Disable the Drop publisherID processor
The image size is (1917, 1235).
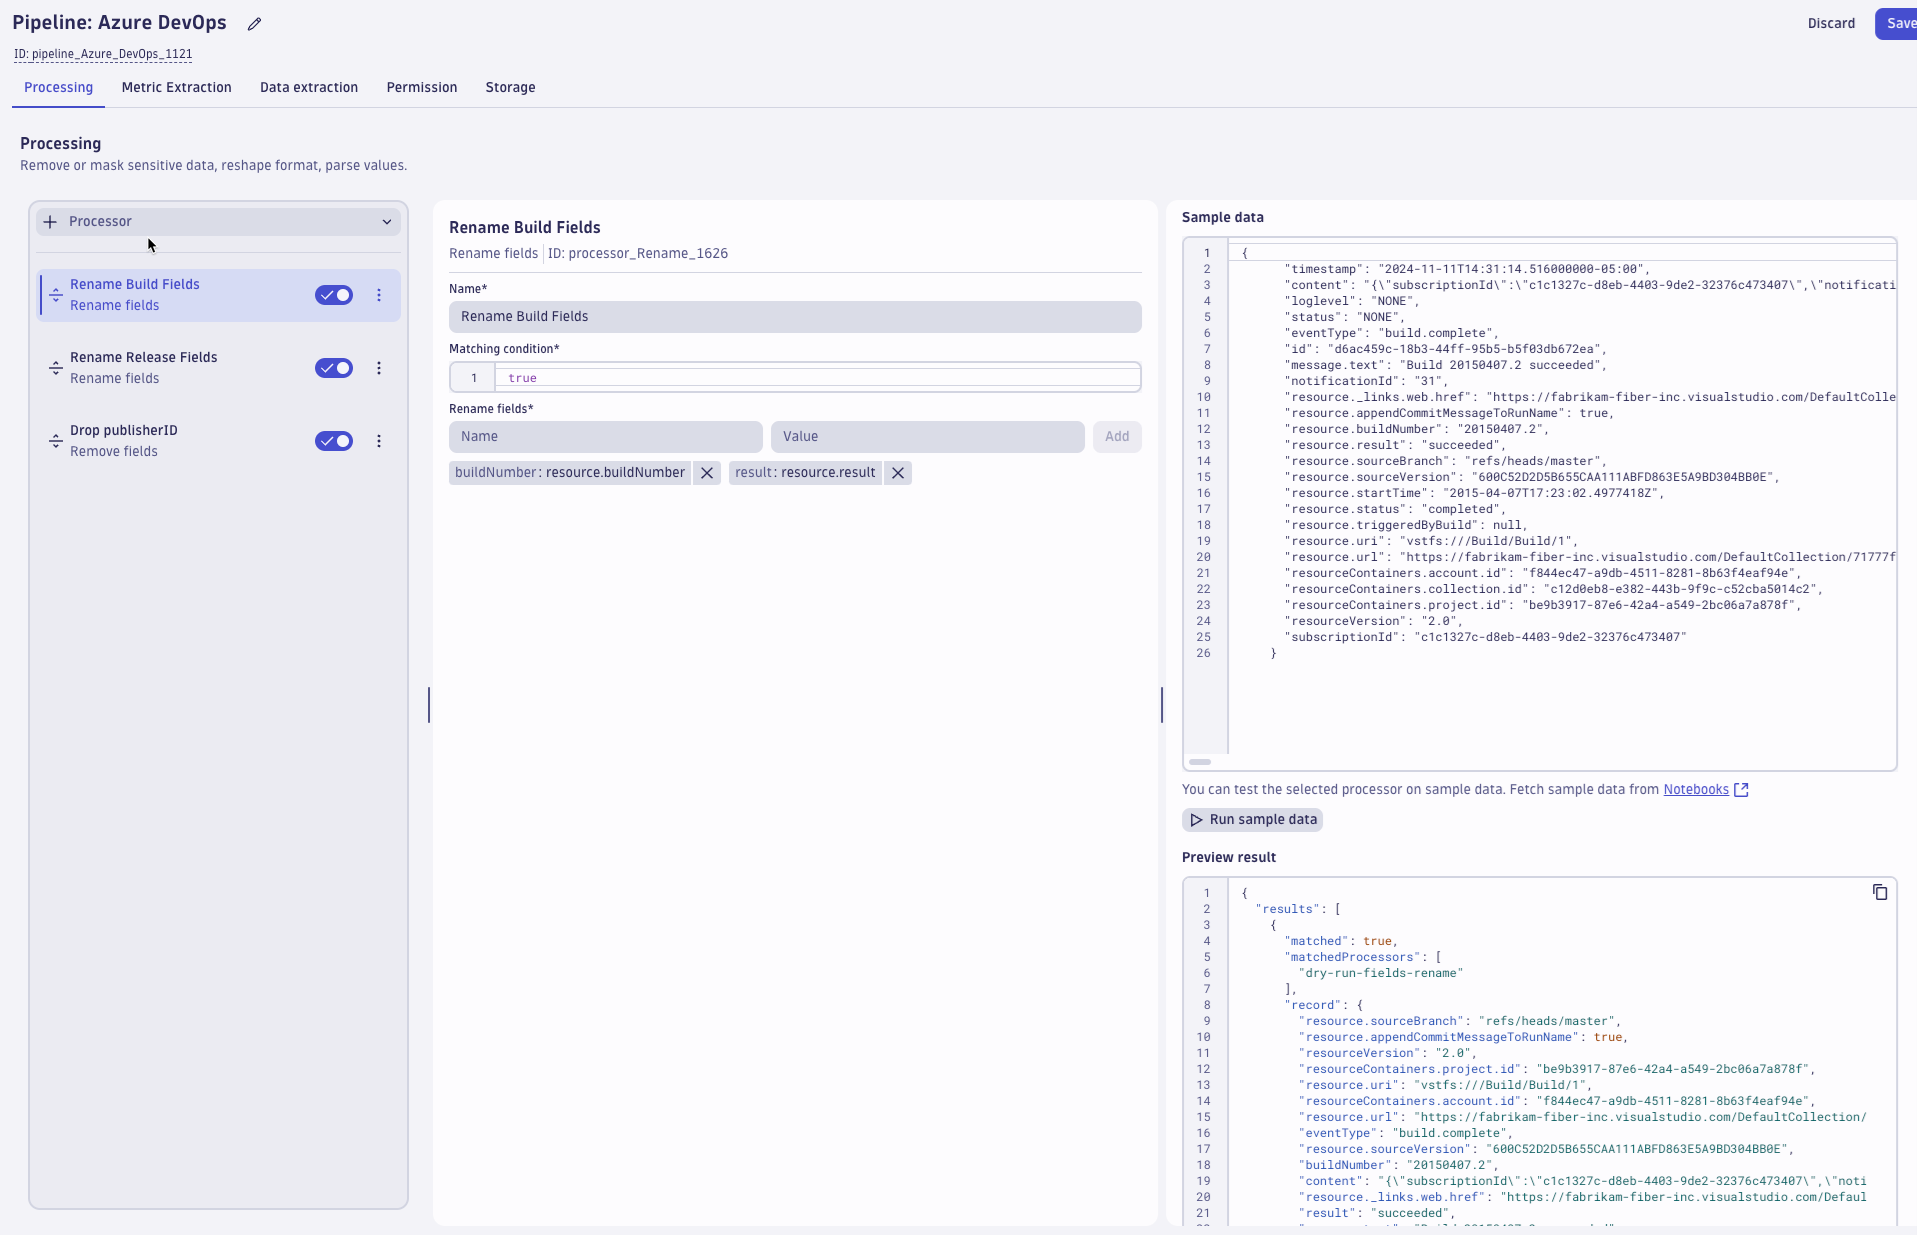tap(334, 441)
